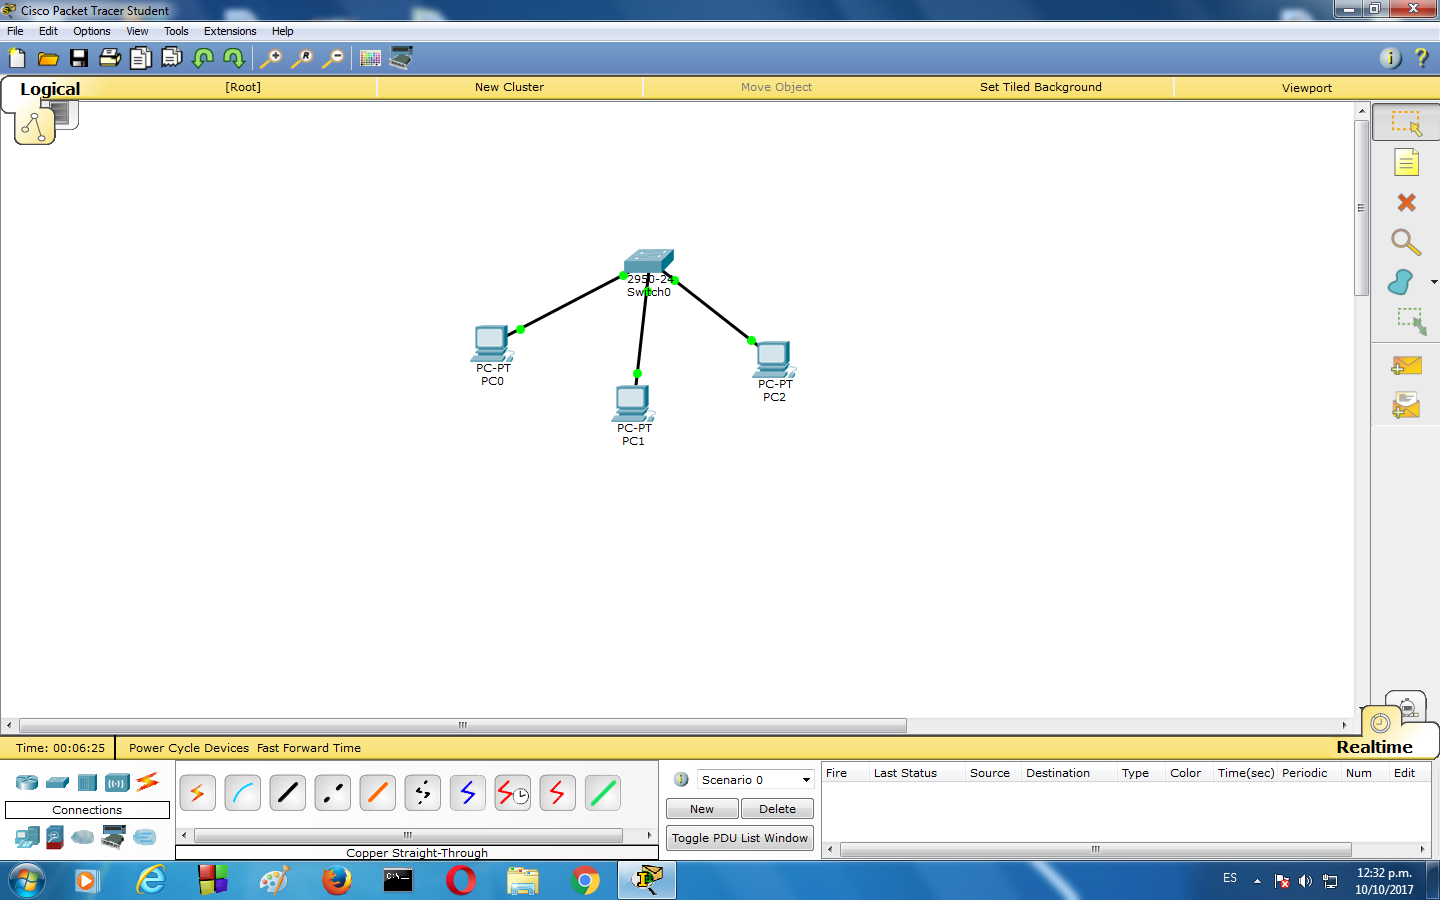
Task: Click the Connections panel horizontal scrollbar
Action: tap(406, 835)
